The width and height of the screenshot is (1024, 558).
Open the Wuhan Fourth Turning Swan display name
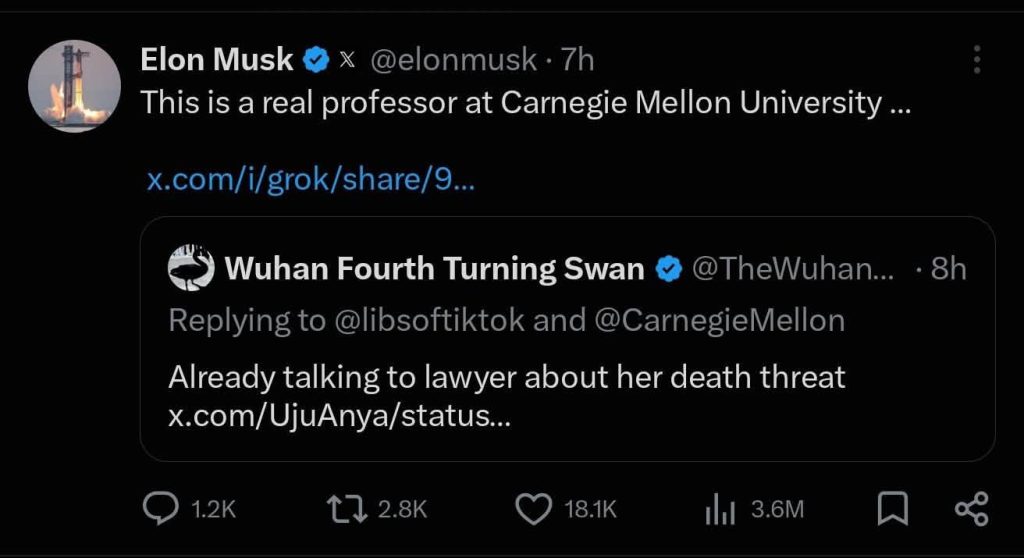click(x=434, y=268)
